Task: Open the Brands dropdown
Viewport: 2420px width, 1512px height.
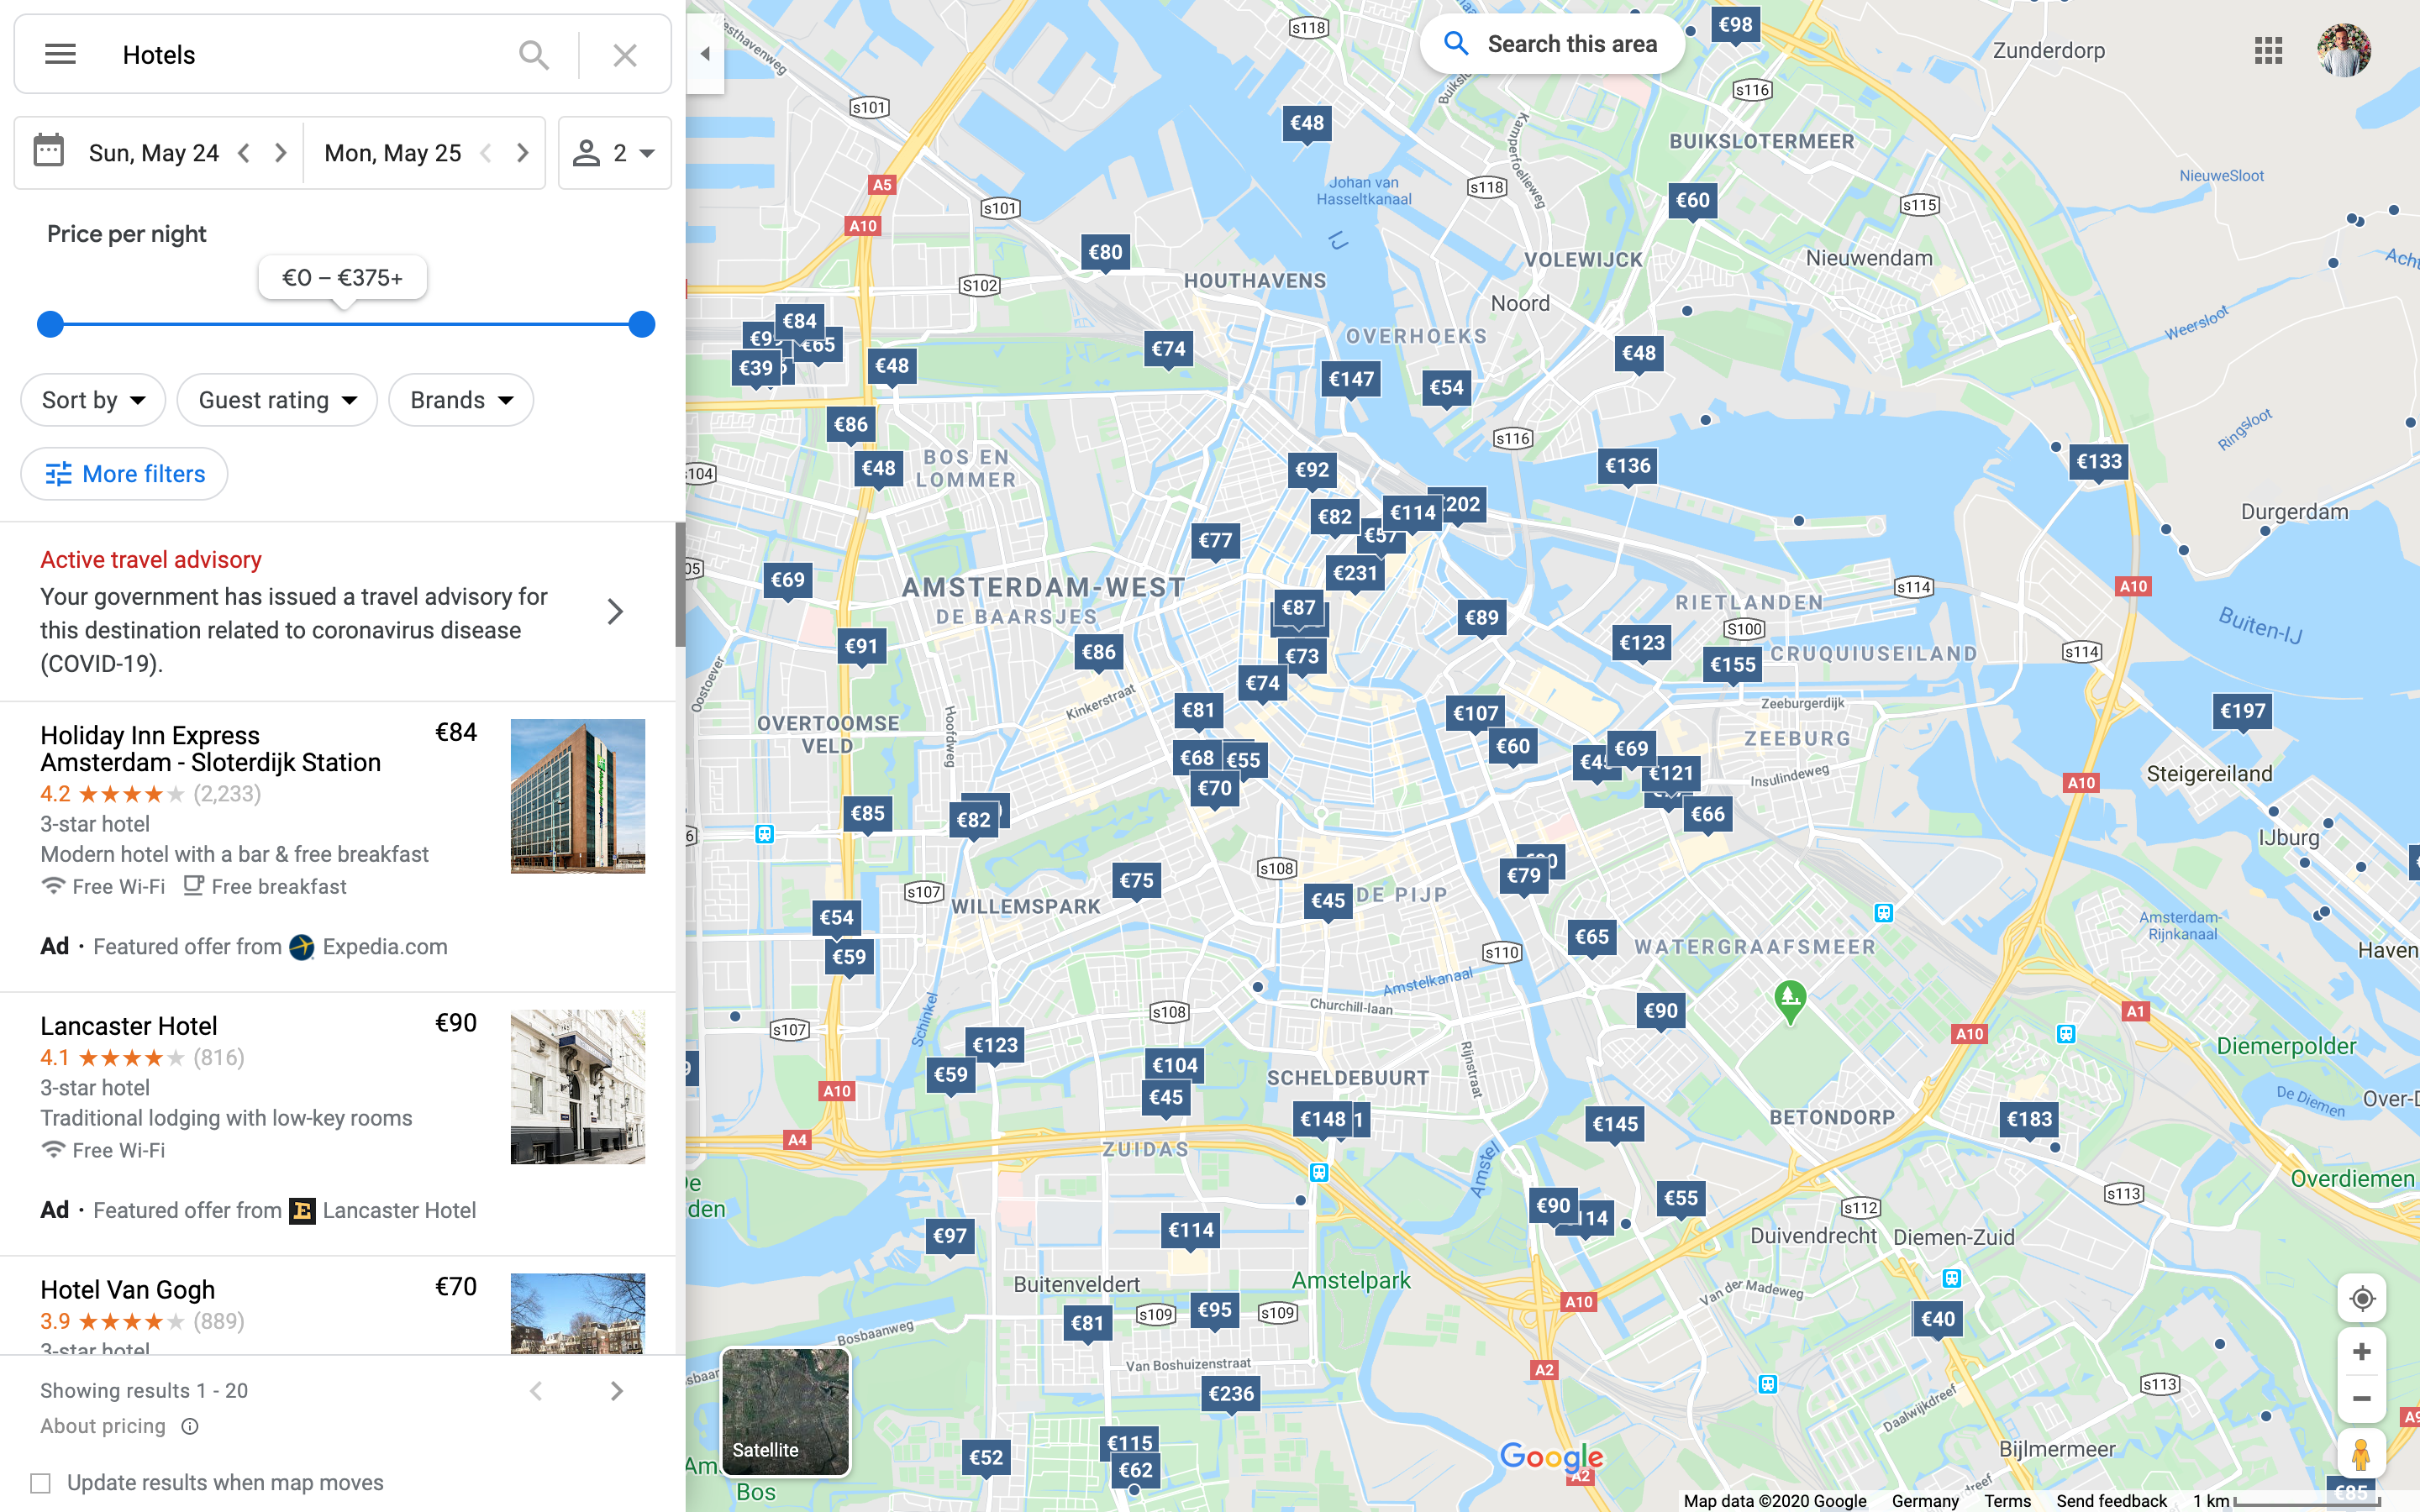Action: click(461, 400)
